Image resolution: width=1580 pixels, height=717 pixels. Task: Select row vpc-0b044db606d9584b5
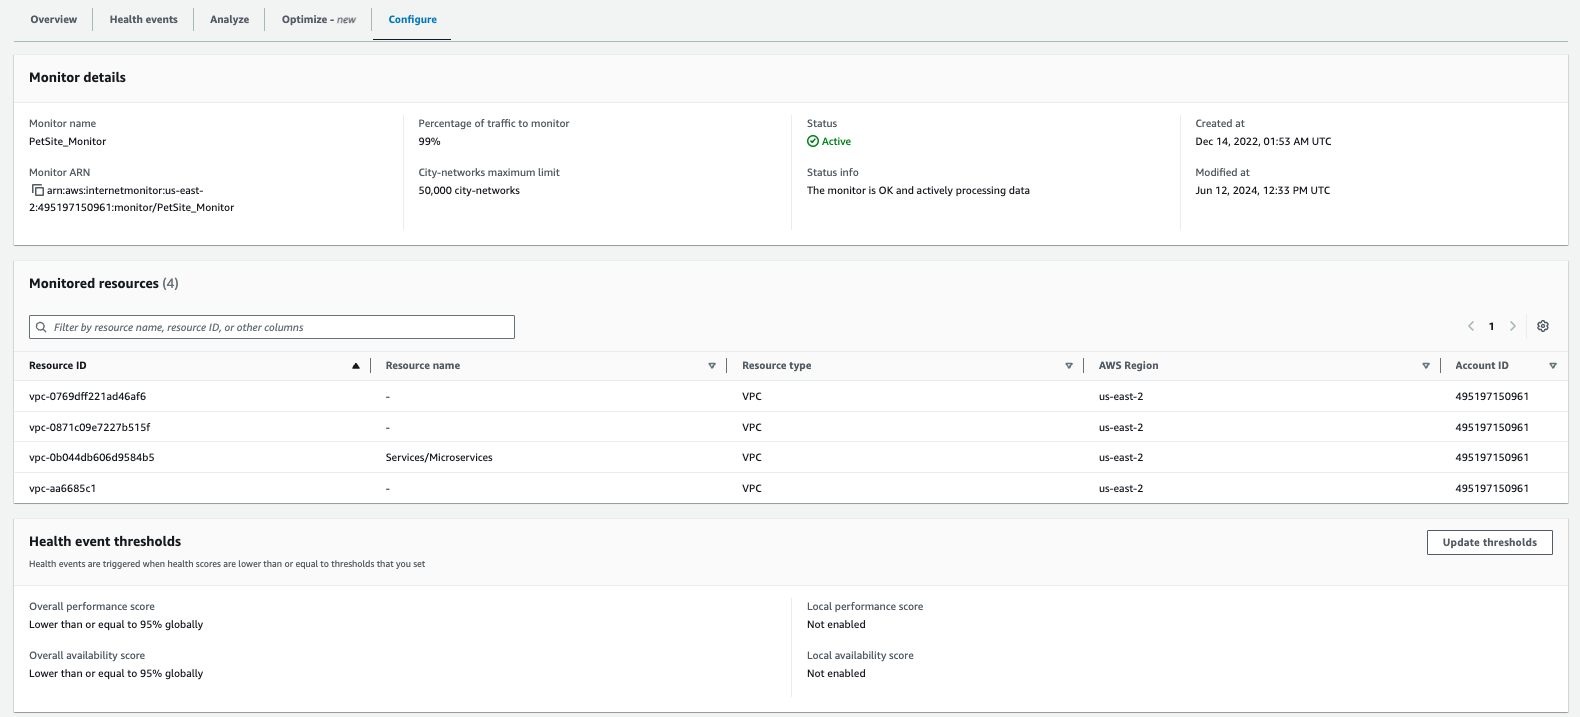tap(790, 457)
